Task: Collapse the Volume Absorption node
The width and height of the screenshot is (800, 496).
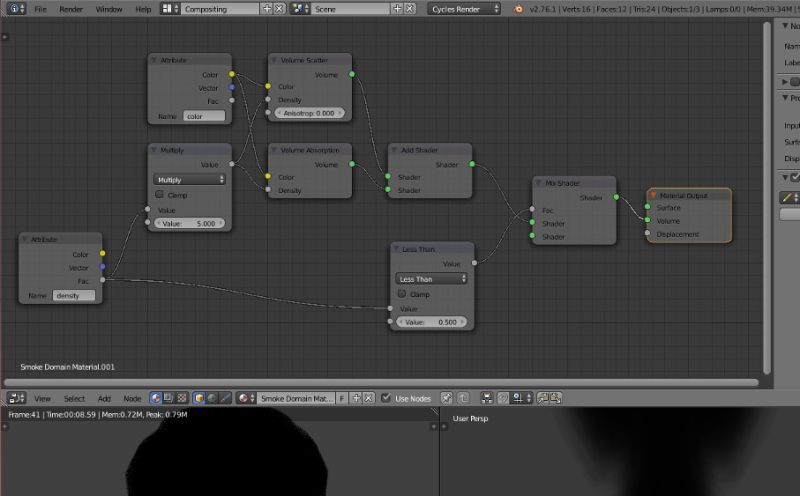Action: pos(274,150)
